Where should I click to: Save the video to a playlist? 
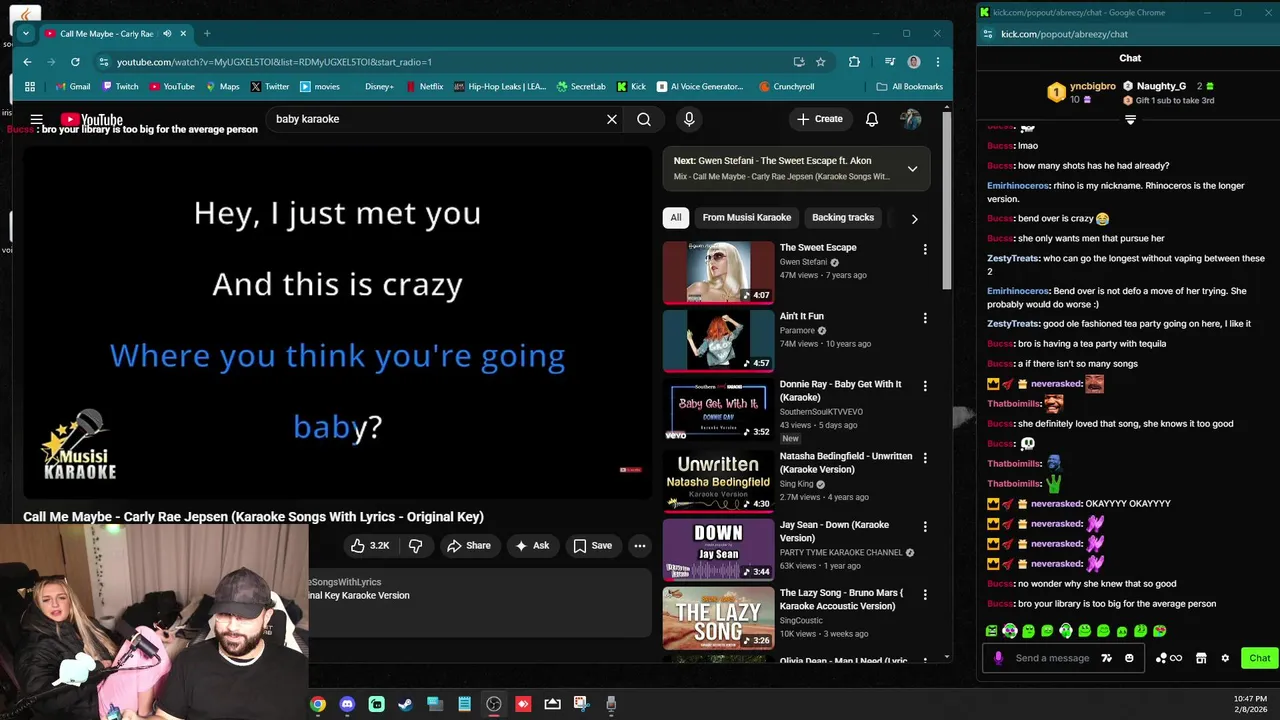point(592,545)
